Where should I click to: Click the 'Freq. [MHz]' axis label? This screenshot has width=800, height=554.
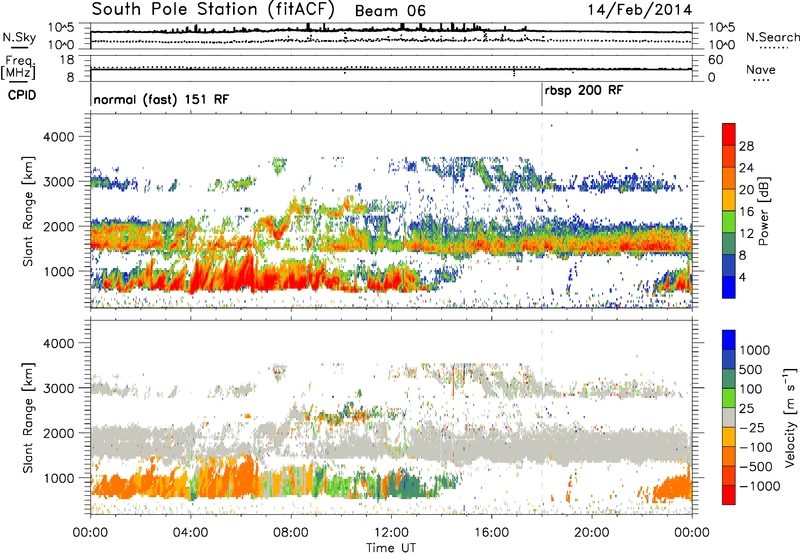pos(19,67)
